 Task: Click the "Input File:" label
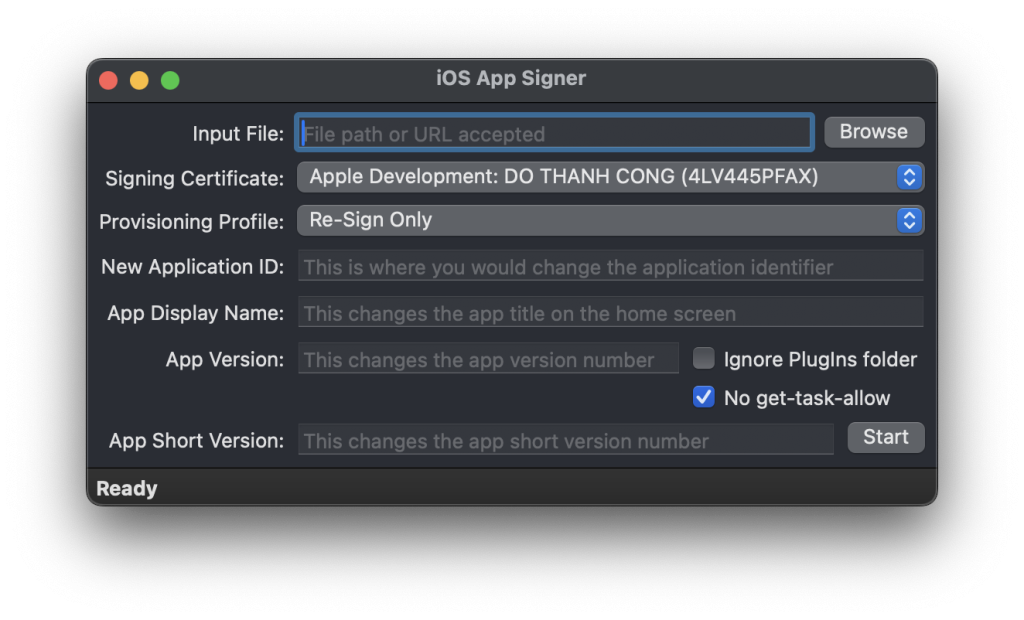click(x=238, y=134)
